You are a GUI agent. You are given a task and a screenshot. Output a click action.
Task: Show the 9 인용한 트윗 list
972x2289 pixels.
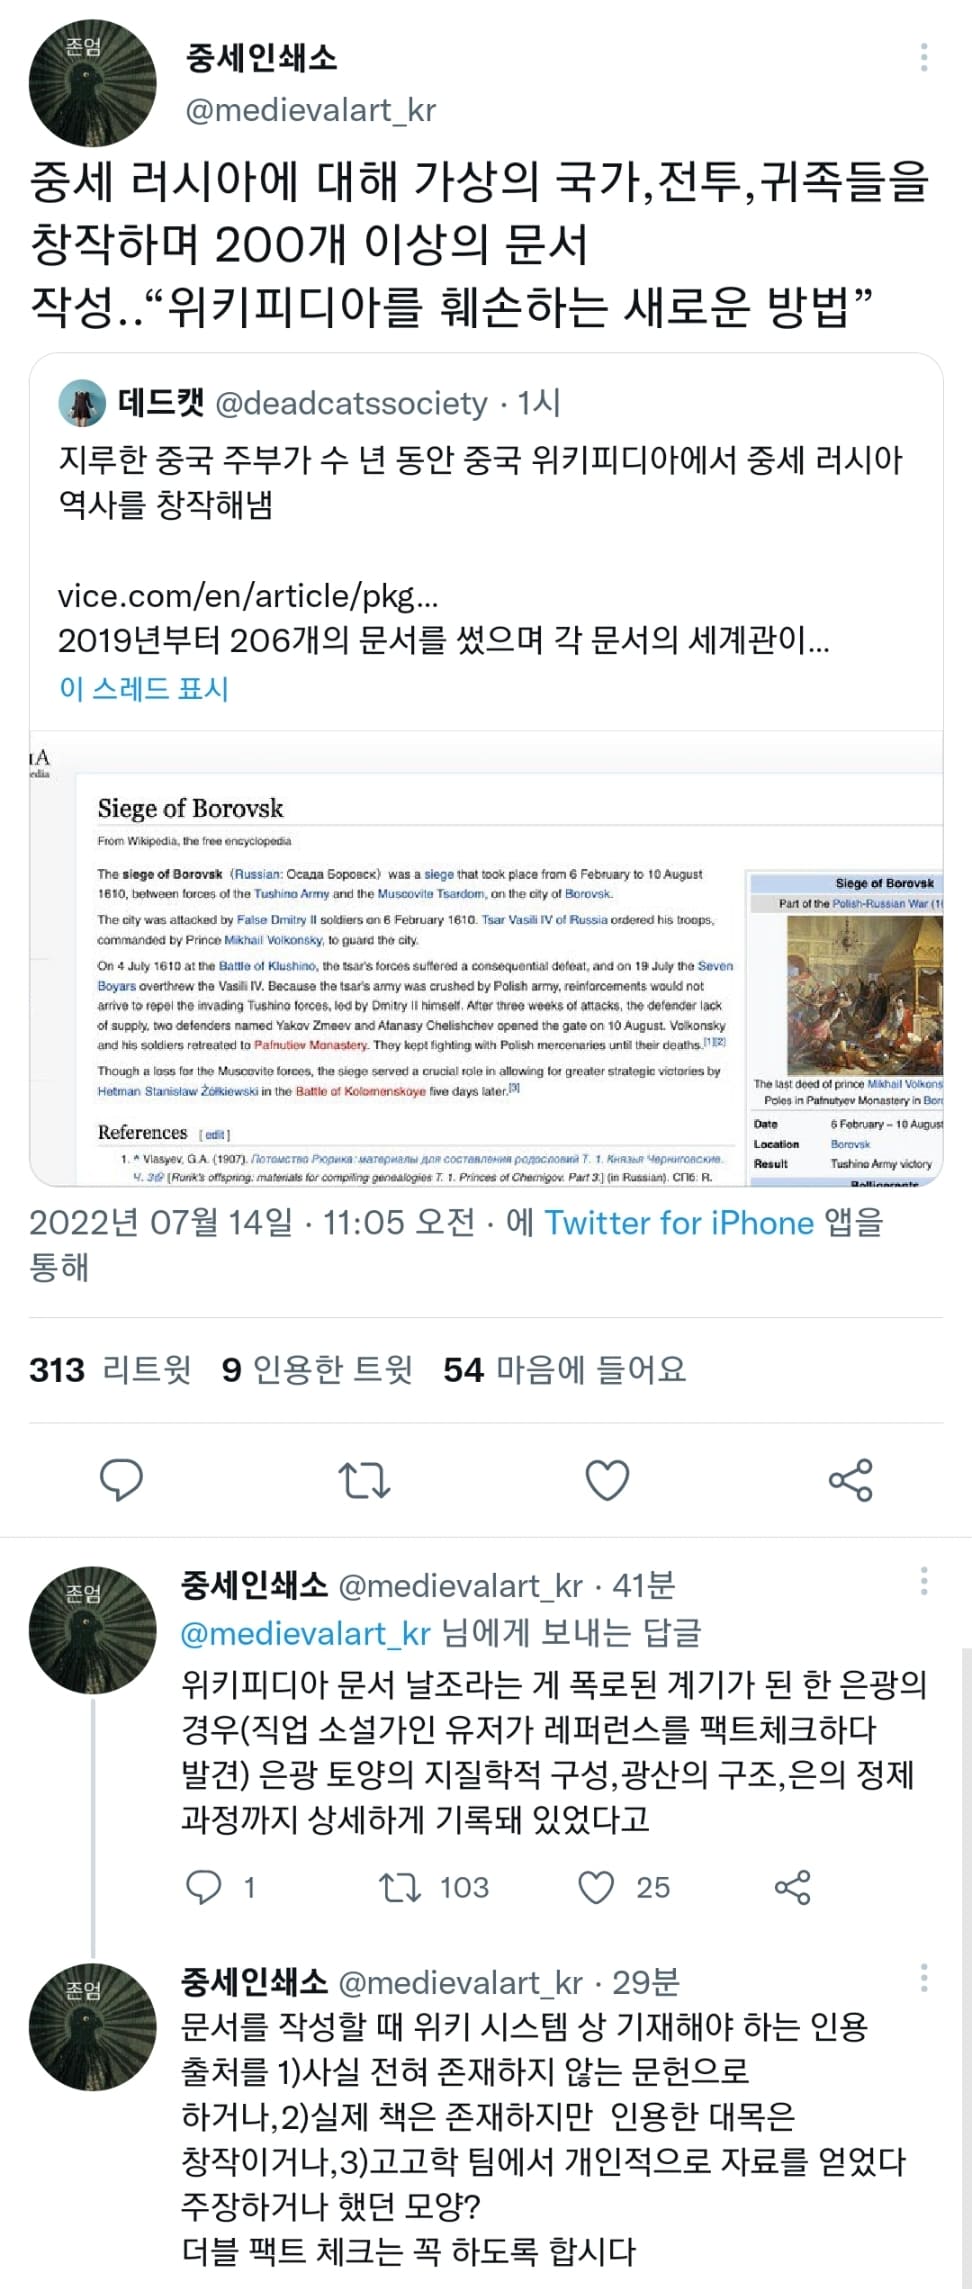(317, 1369)
